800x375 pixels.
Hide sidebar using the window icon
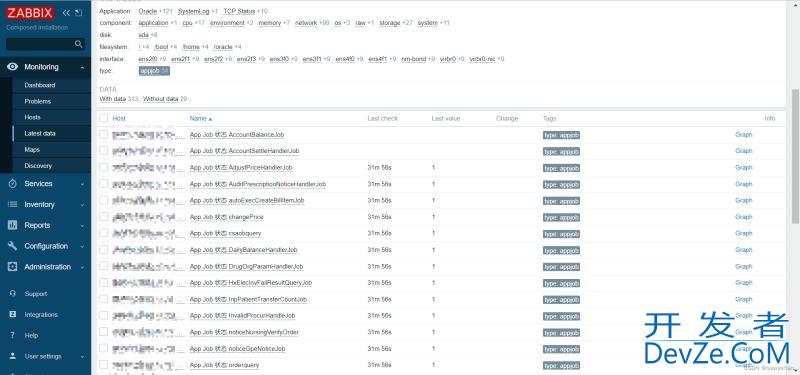point(78,13)
